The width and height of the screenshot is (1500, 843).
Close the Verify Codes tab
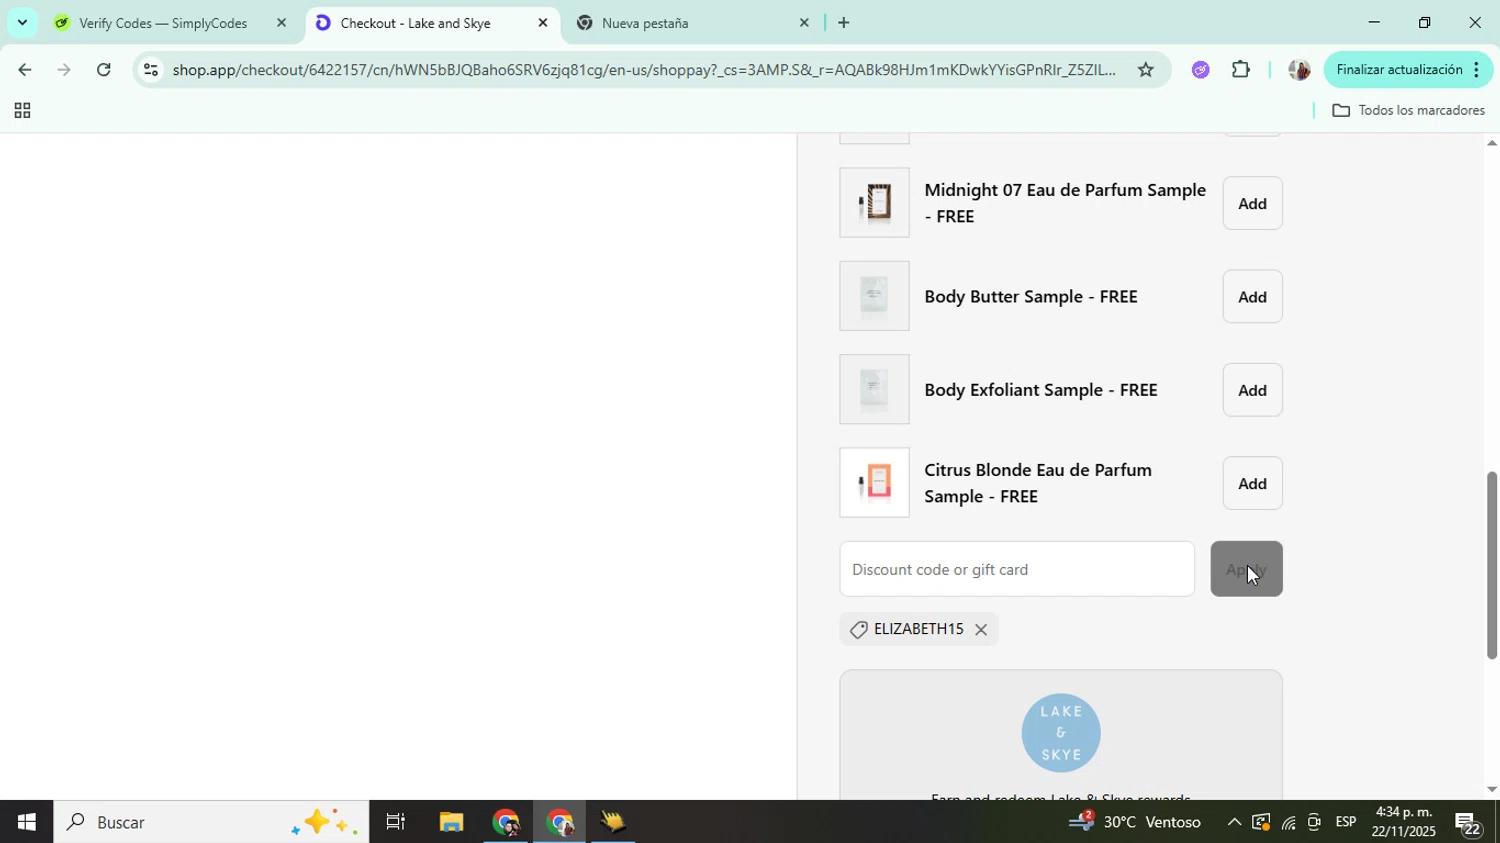pos(281,23)
